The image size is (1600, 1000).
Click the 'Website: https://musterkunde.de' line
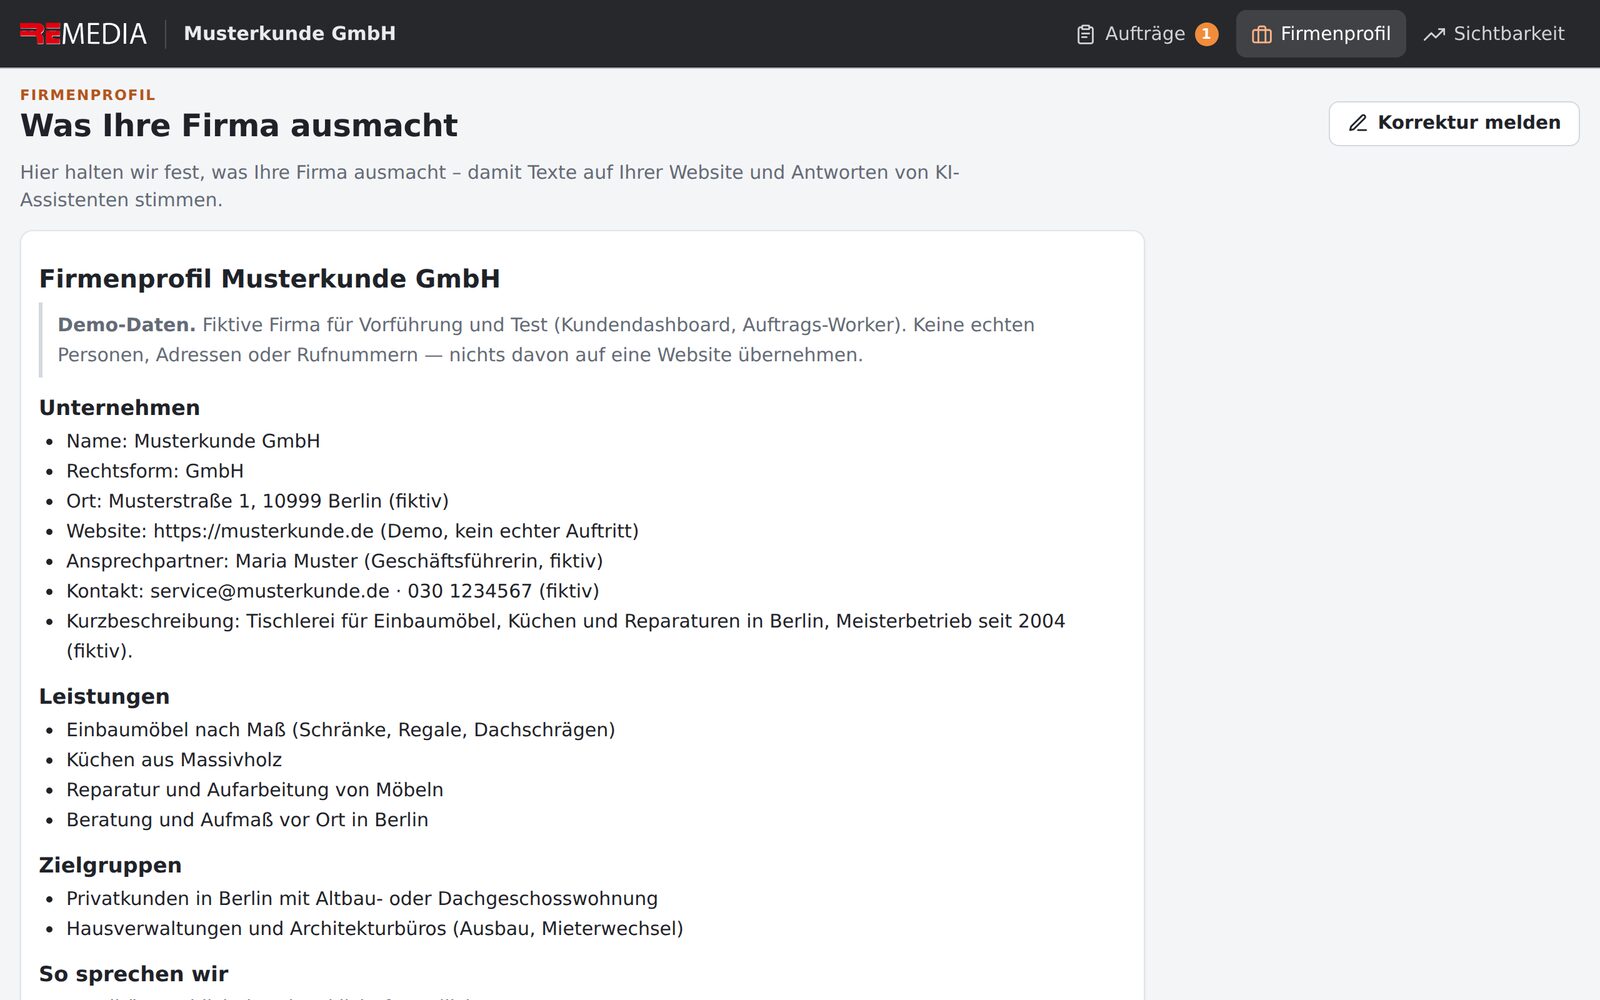click(352, 531)
